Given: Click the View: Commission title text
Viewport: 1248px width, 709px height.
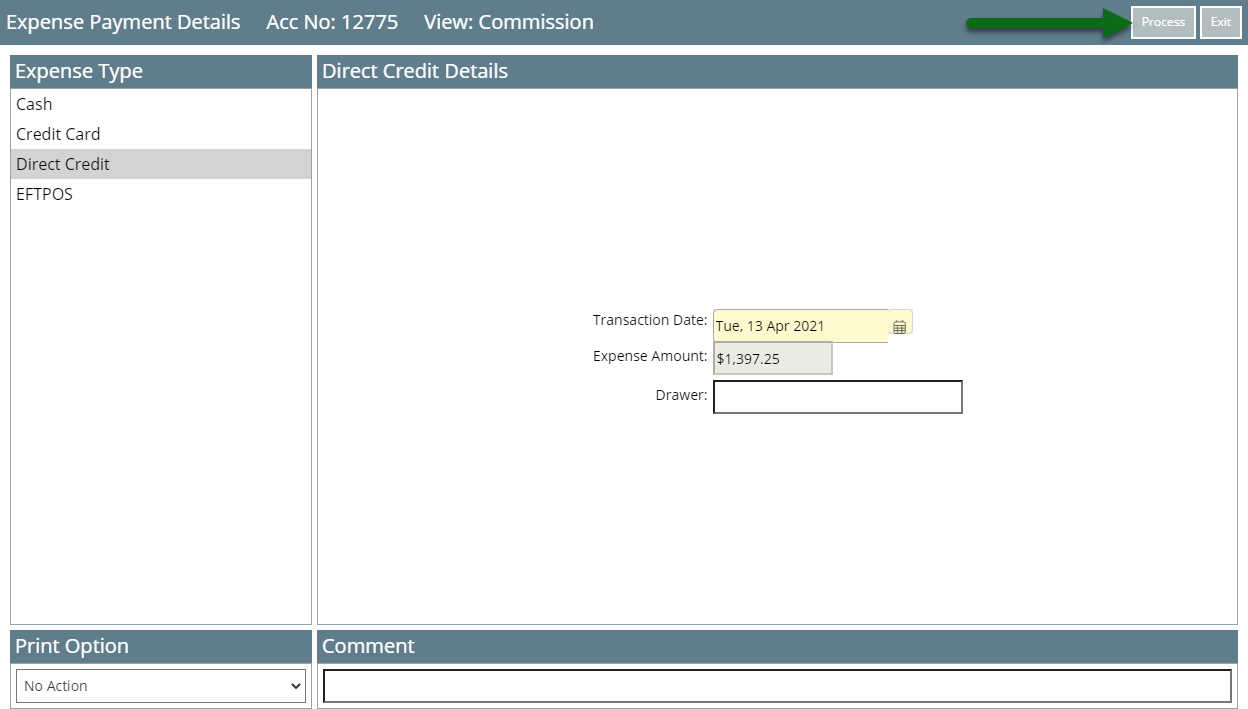Looking at the screenshot, I should pos(508,22).
